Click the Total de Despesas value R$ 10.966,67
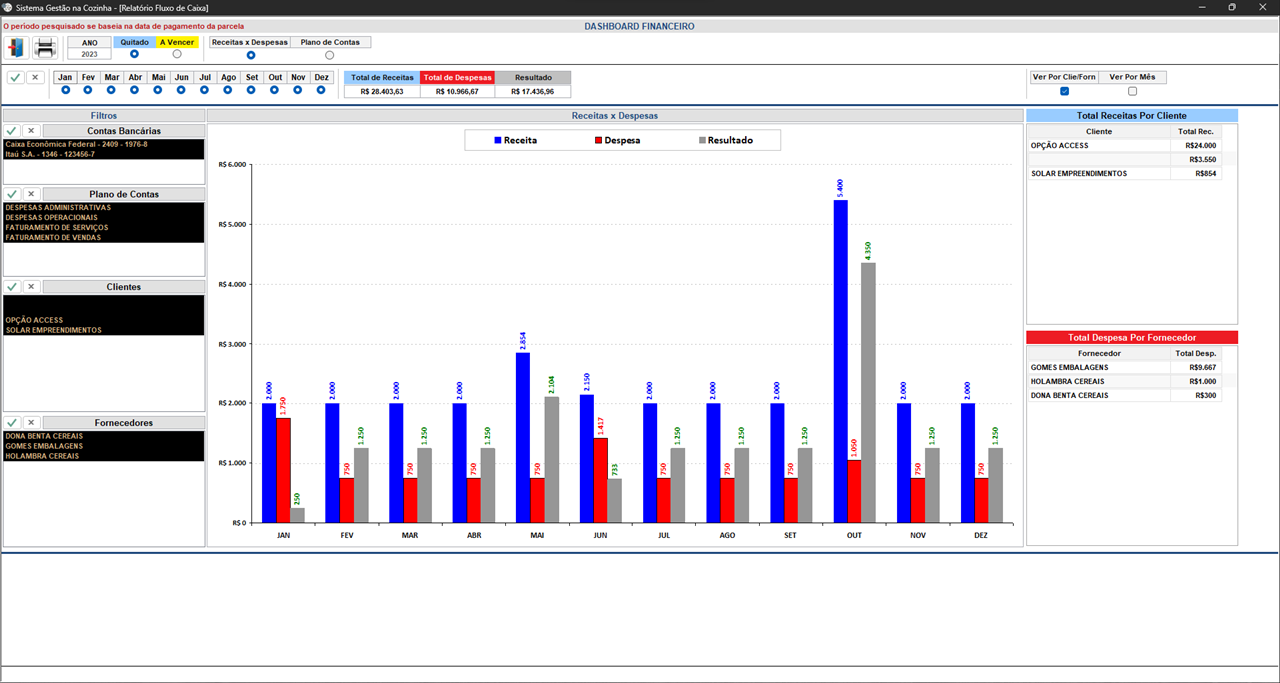Image resolution: width=1280 pixels, height=683 pixels. pos(458,91)
